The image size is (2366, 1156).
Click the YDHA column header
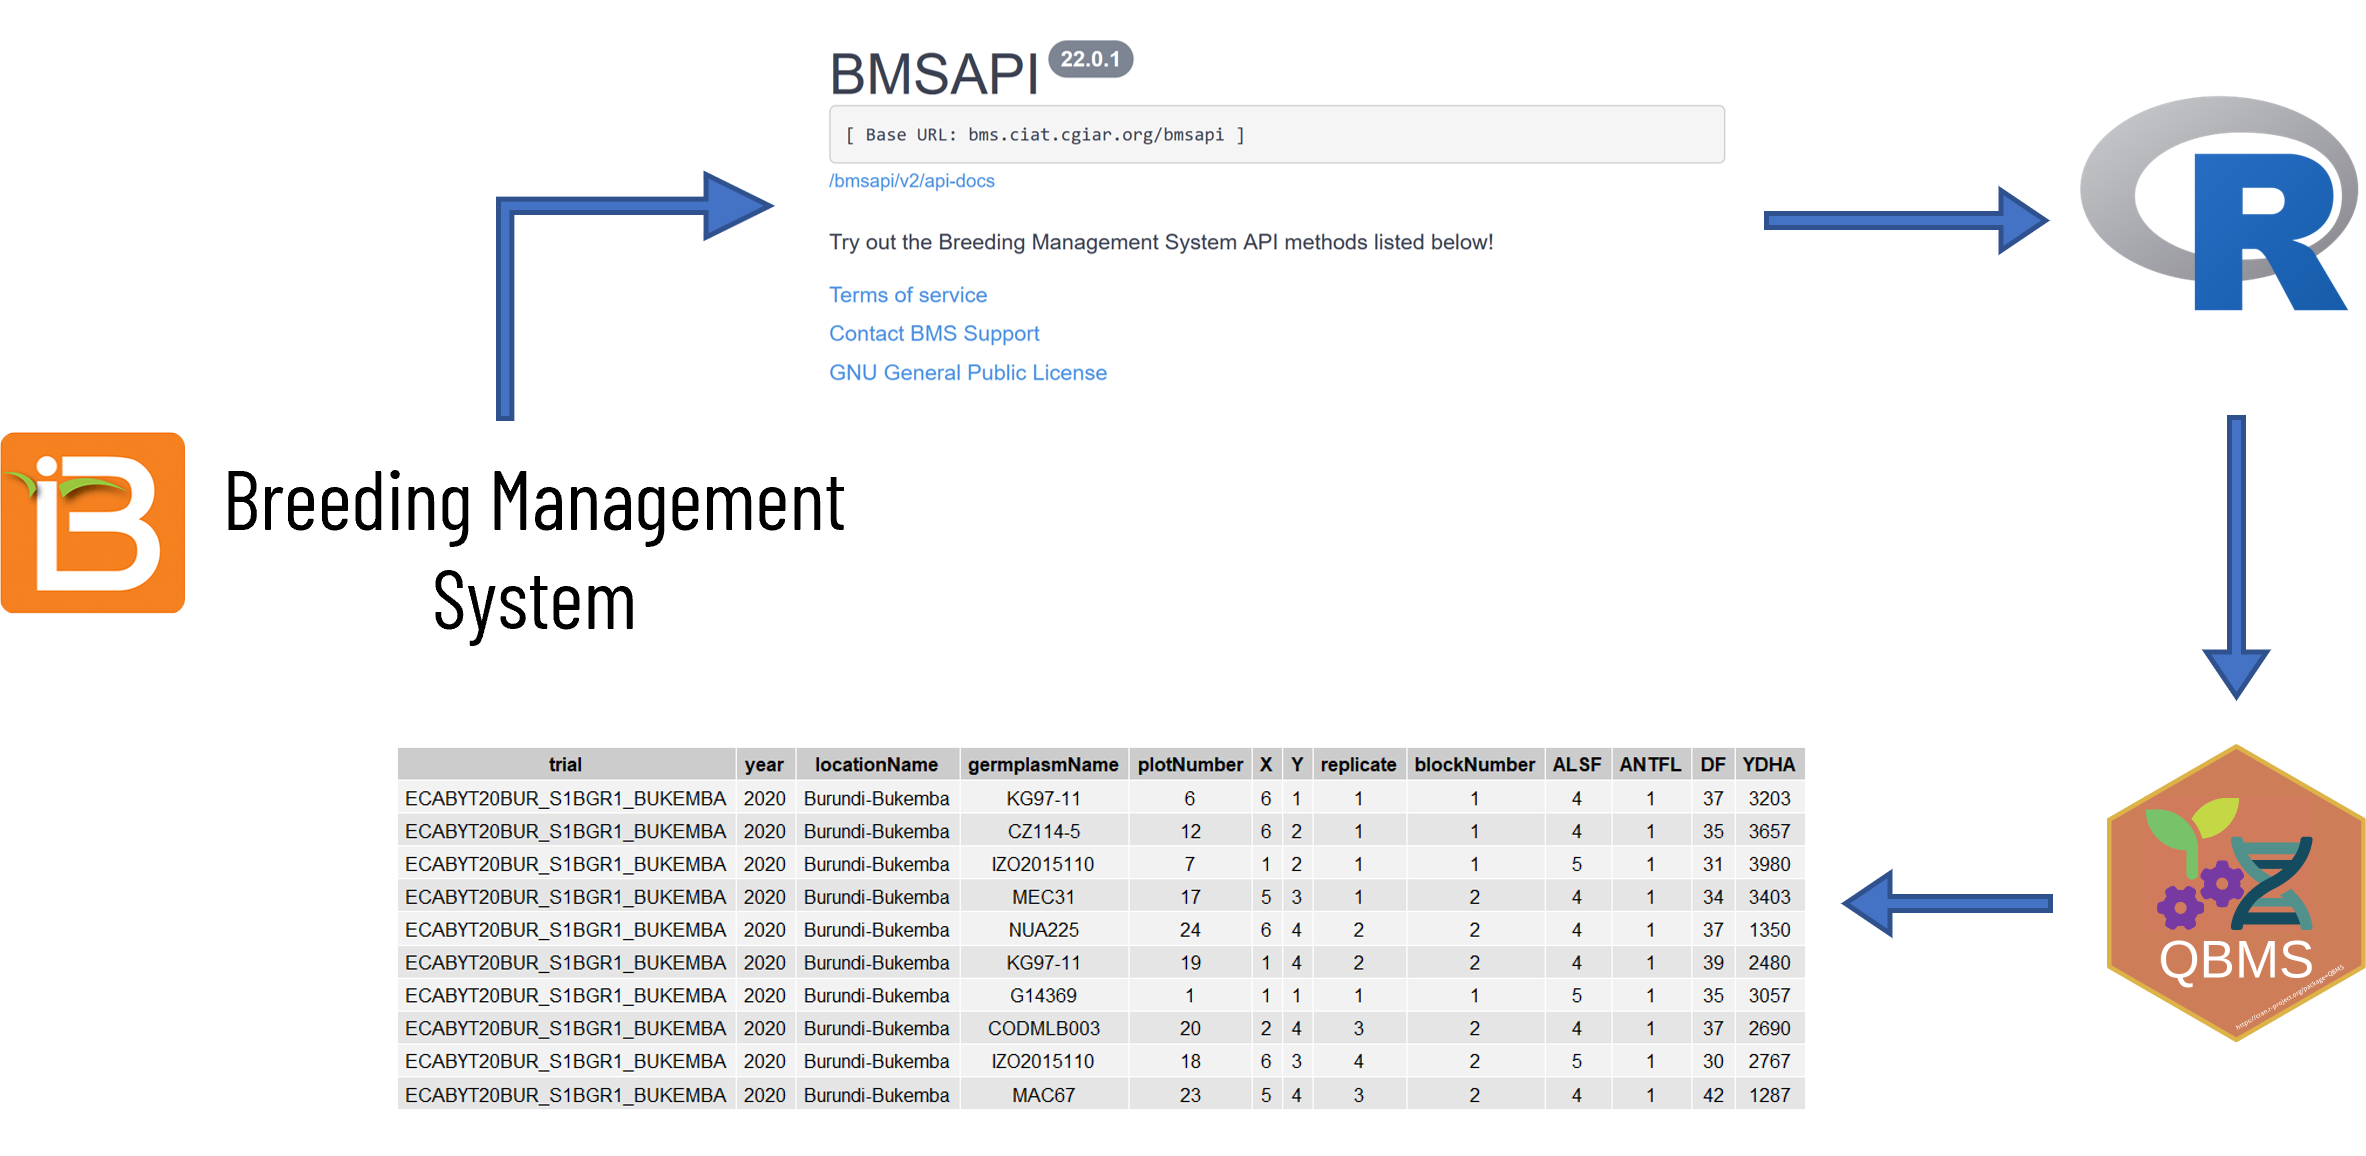(x=1768, y=765)
